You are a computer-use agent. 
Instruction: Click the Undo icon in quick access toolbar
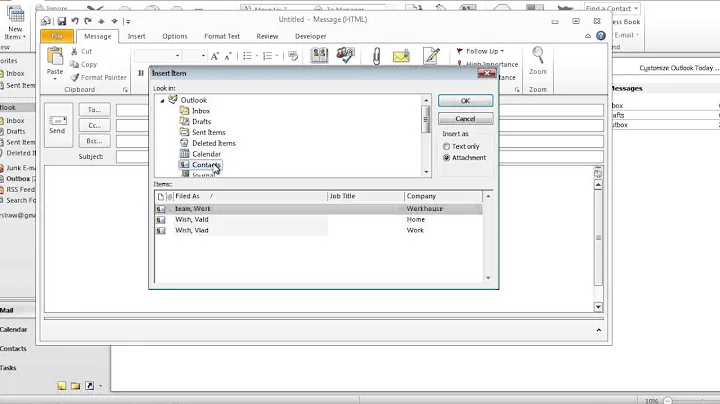pos(75,21)
